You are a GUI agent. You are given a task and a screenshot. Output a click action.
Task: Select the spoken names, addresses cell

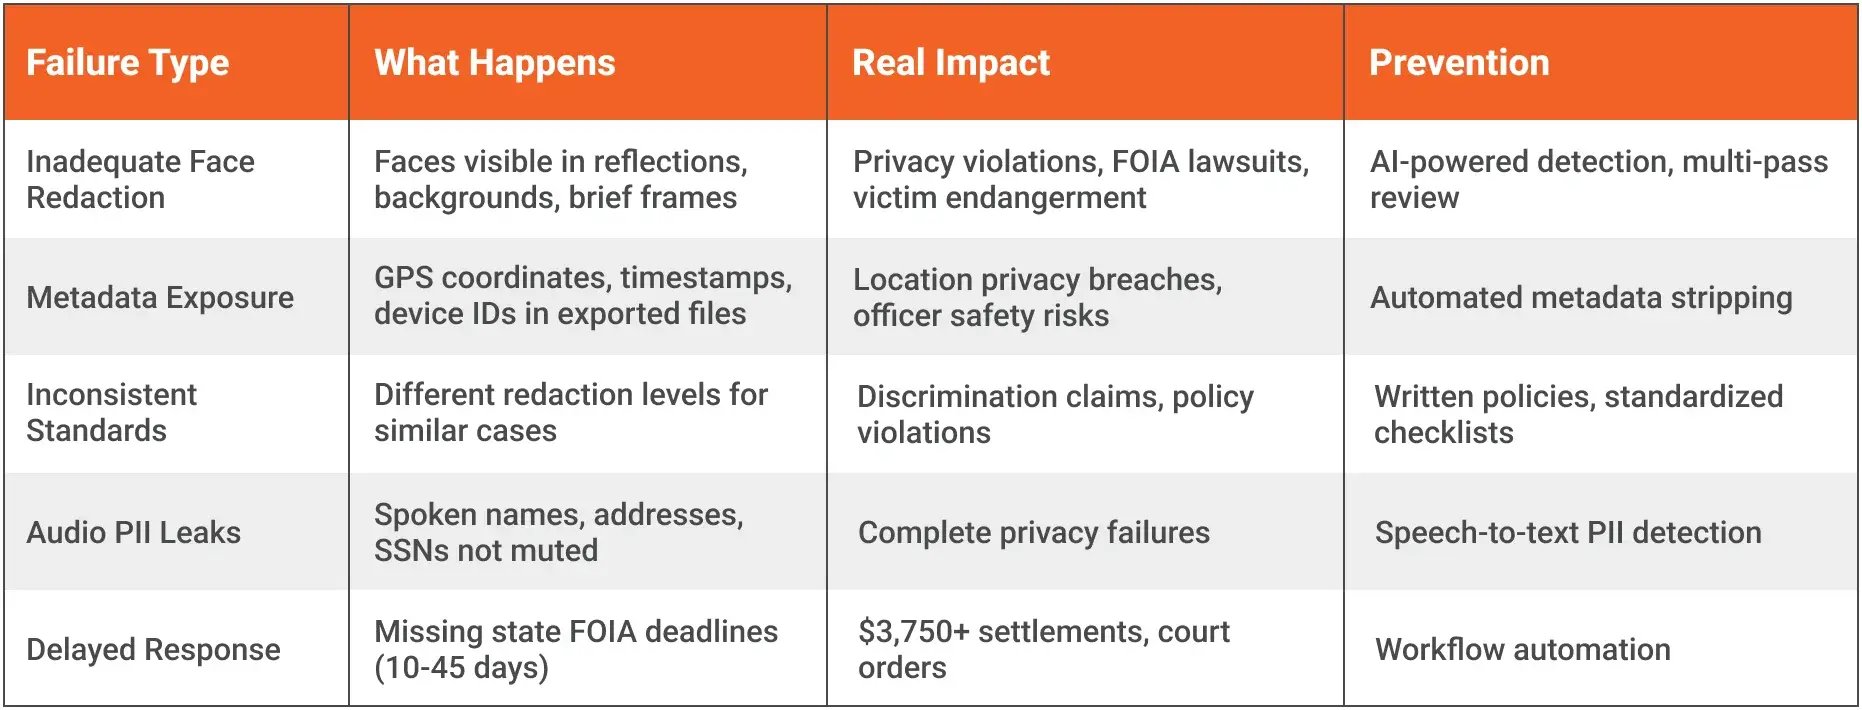(x=558, y=532)
